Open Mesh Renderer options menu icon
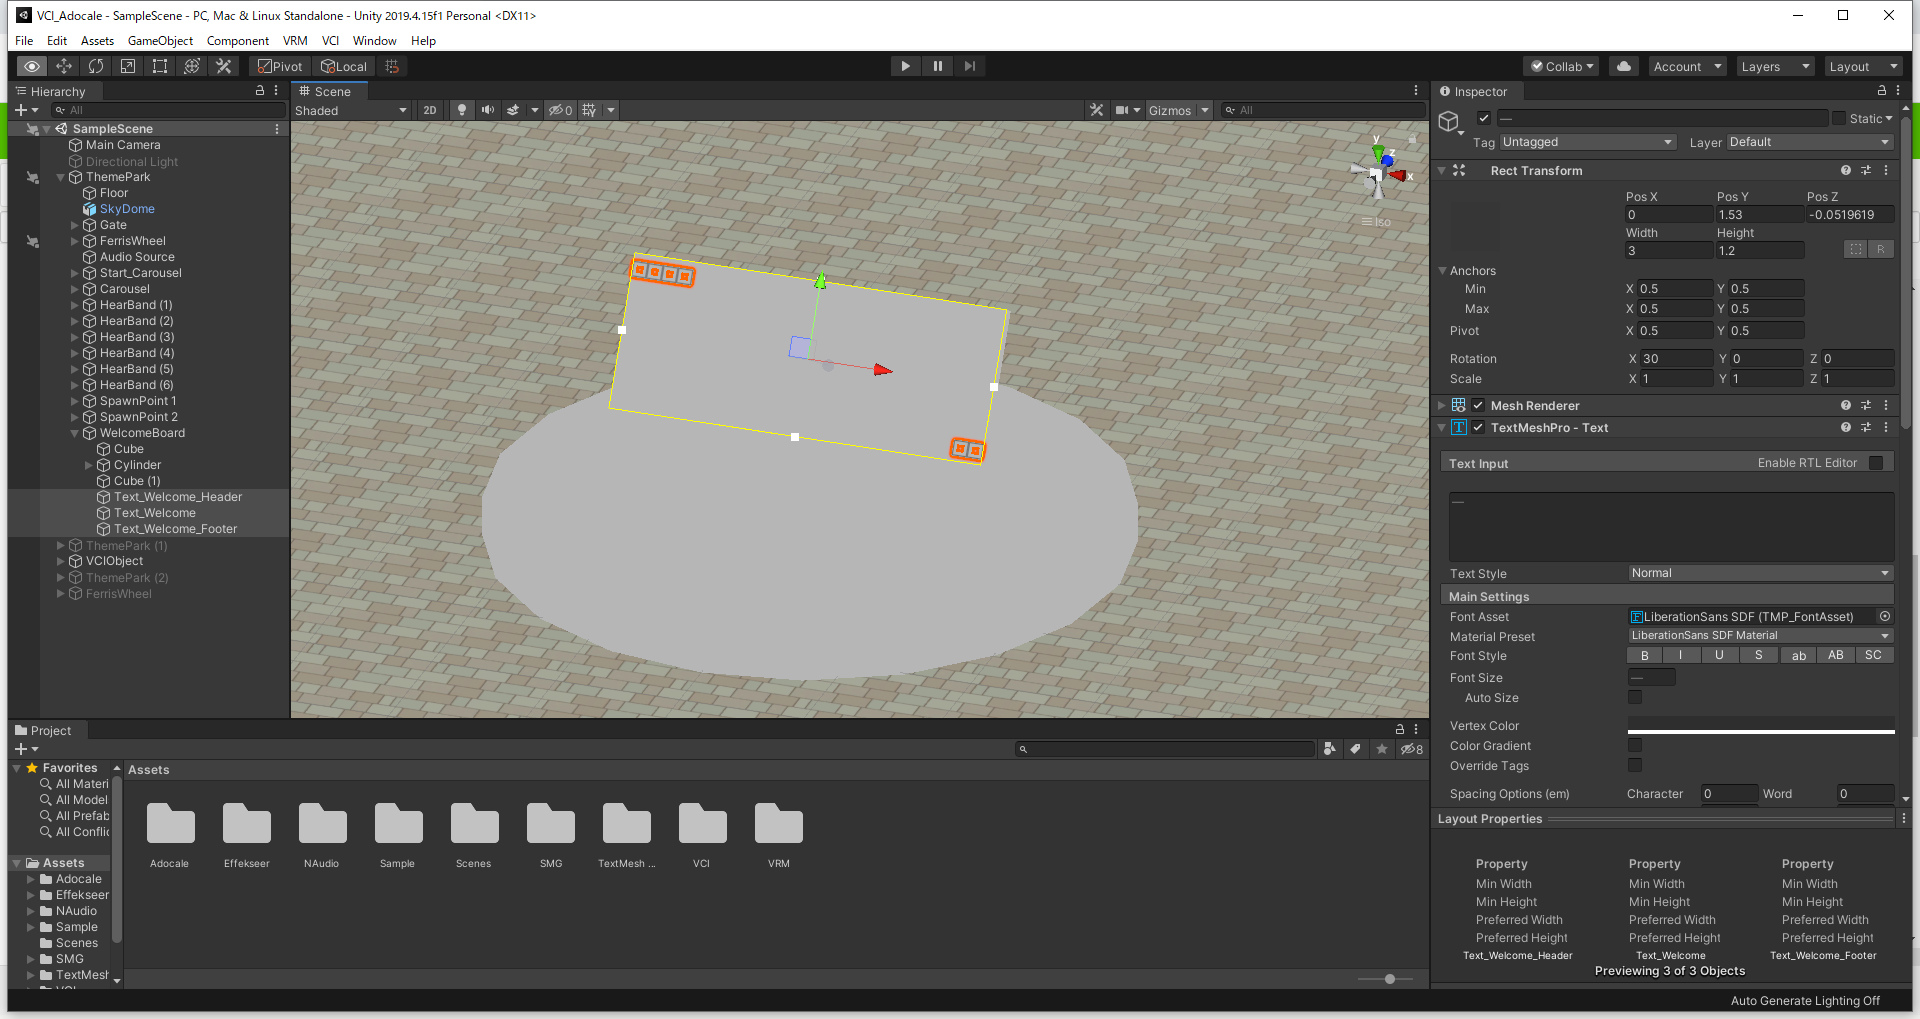 [1886, 405]
